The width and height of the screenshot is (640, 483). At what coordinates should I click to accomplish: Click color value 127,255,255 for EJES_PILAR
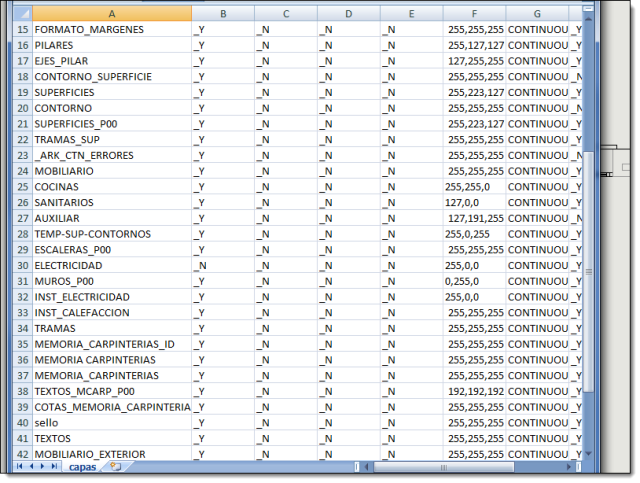click(x=474, y=61)
